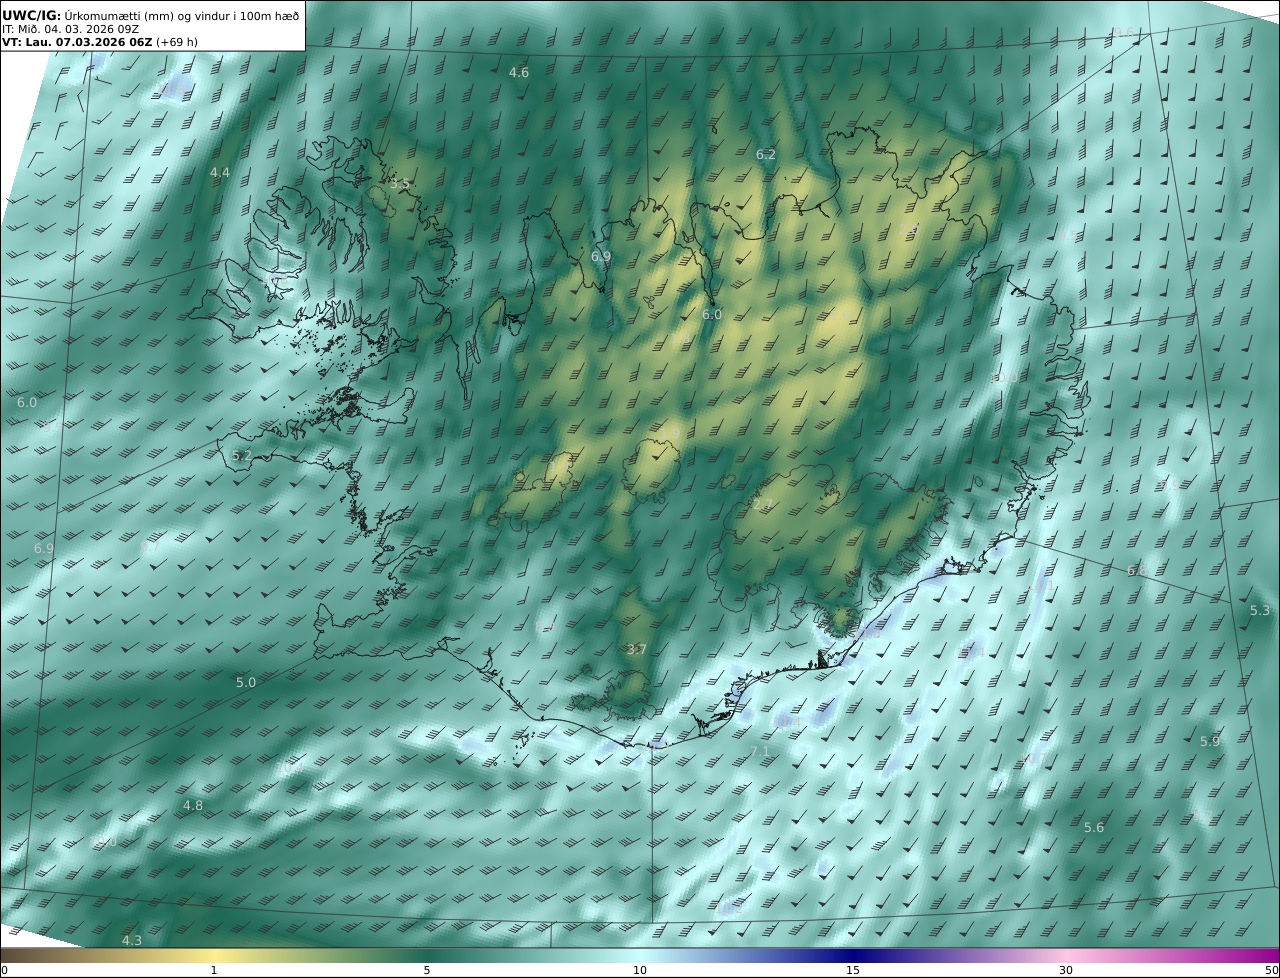Click the dark navy colorbar section above 15
This screenshot has height=978, width=1280.
click(853, 955)
